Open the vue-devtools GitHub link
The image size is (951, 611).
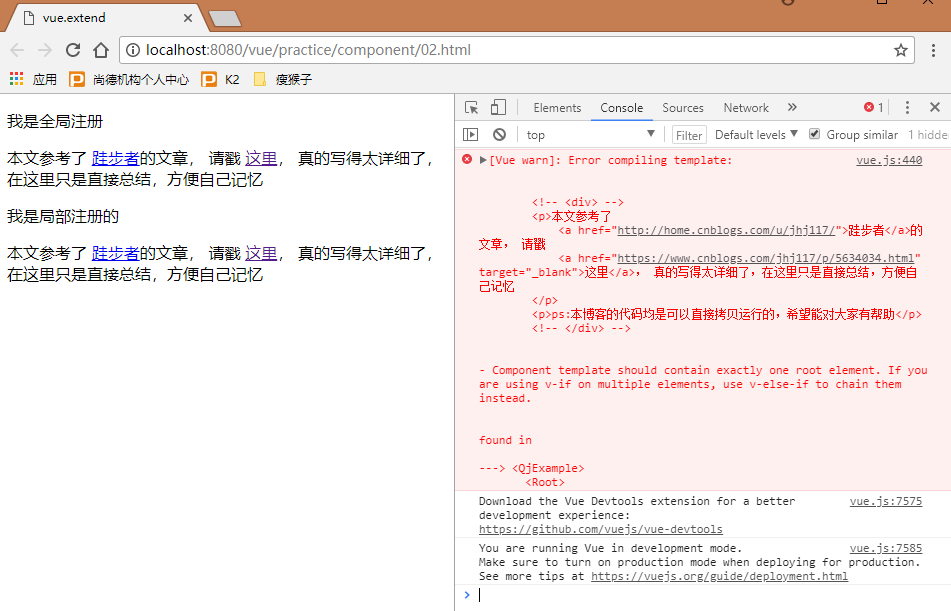[600, 529]
